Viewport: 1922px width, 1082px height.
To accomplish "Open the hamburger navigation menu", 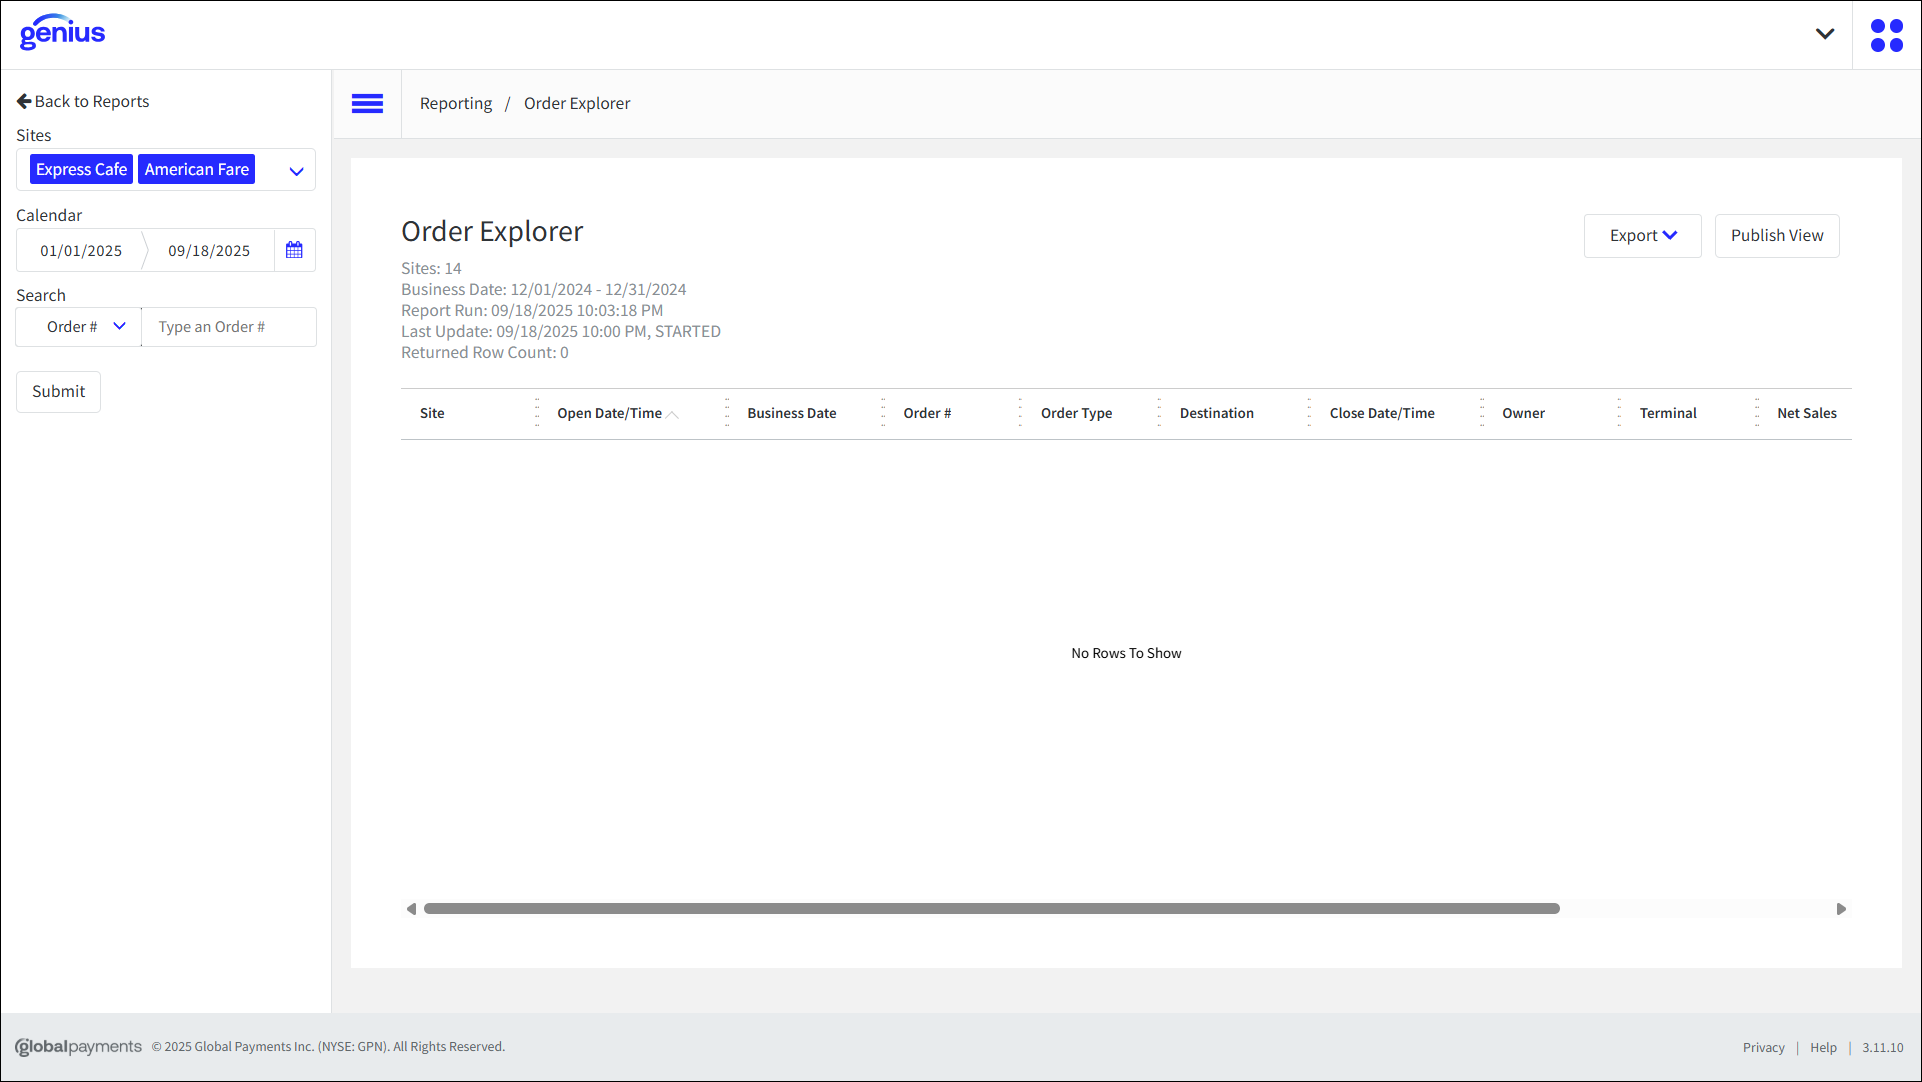I will coord(367,103).
